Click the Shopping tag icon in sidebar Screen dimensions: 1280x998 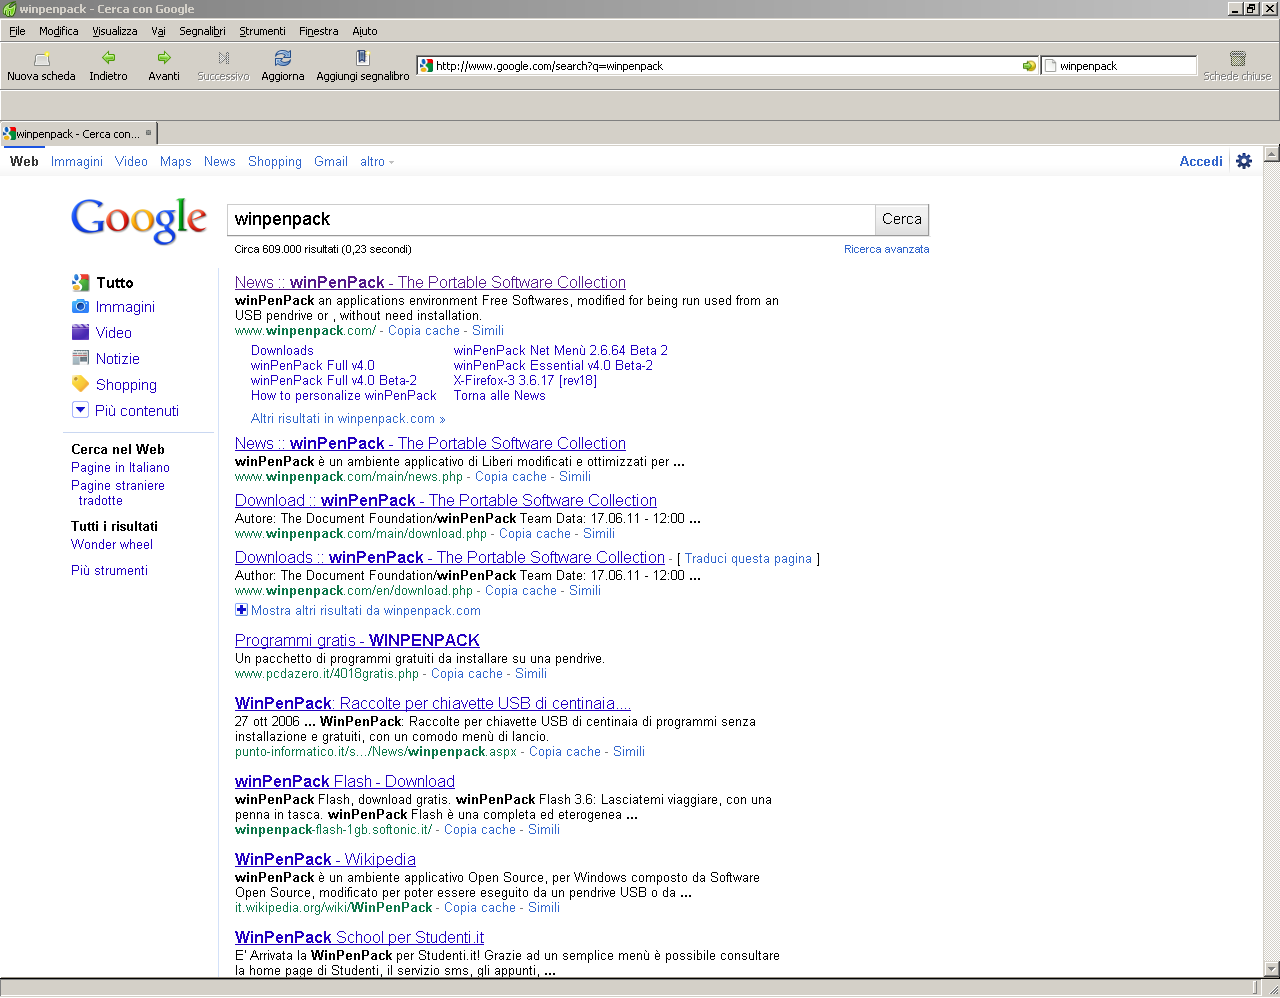point(80,384)
